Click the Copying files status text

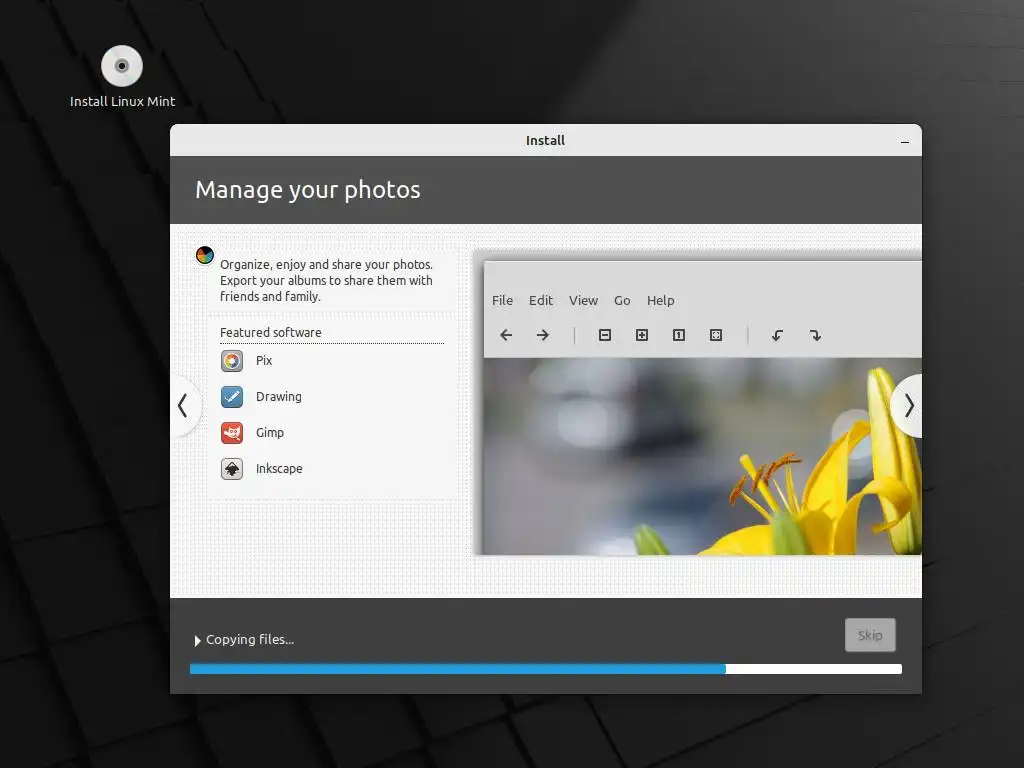coord(250,639)
